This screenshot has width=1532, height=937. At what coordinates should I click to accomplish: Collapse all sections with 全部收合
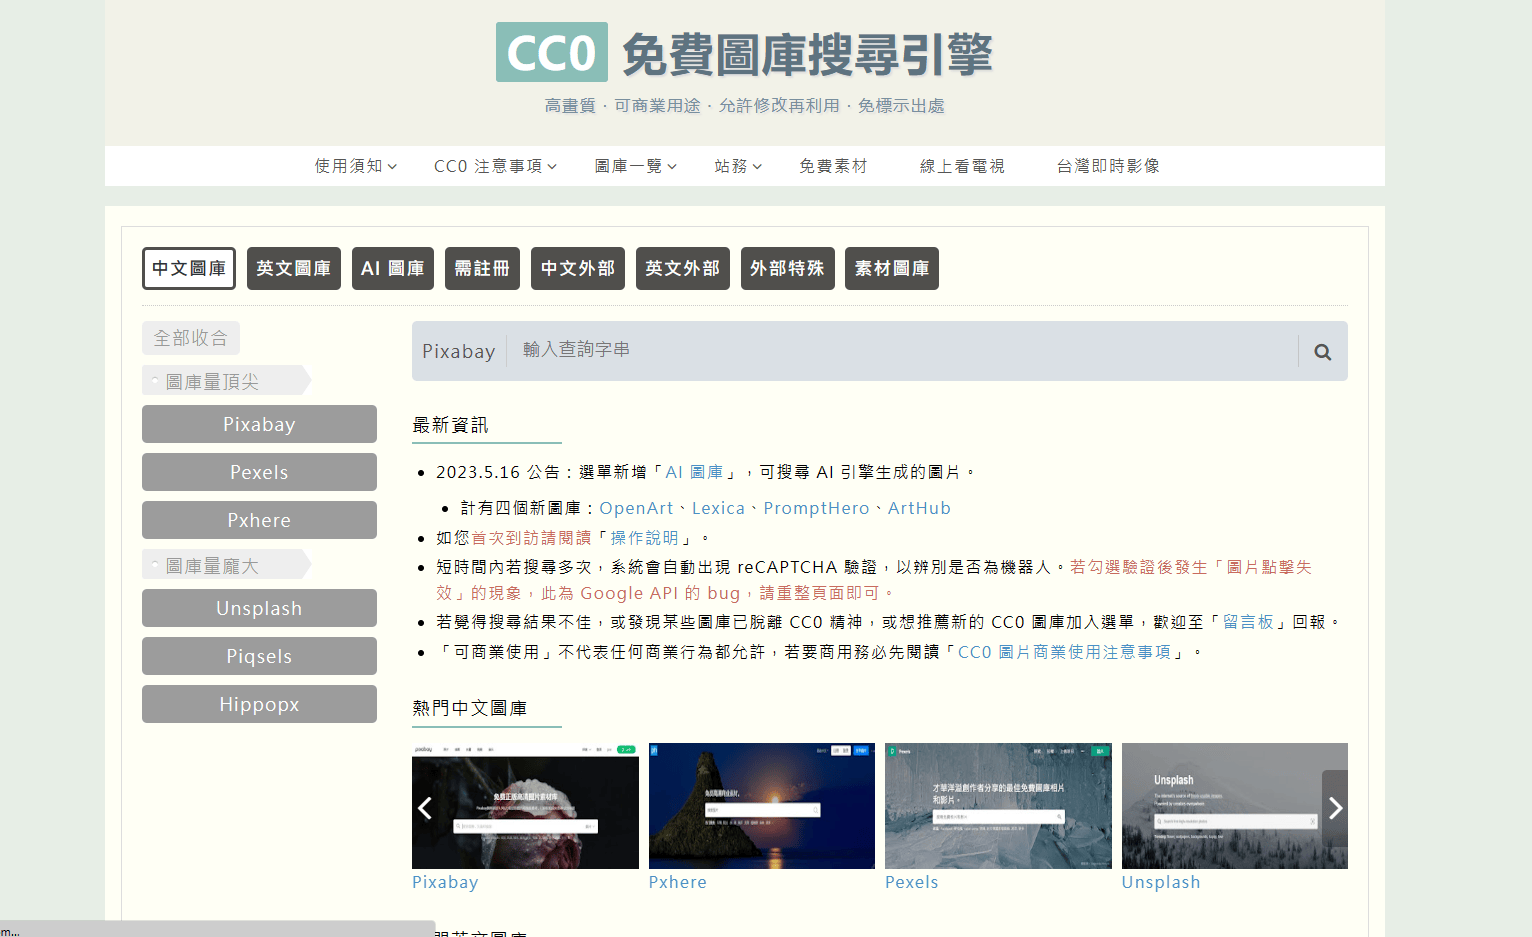(190, 338)
